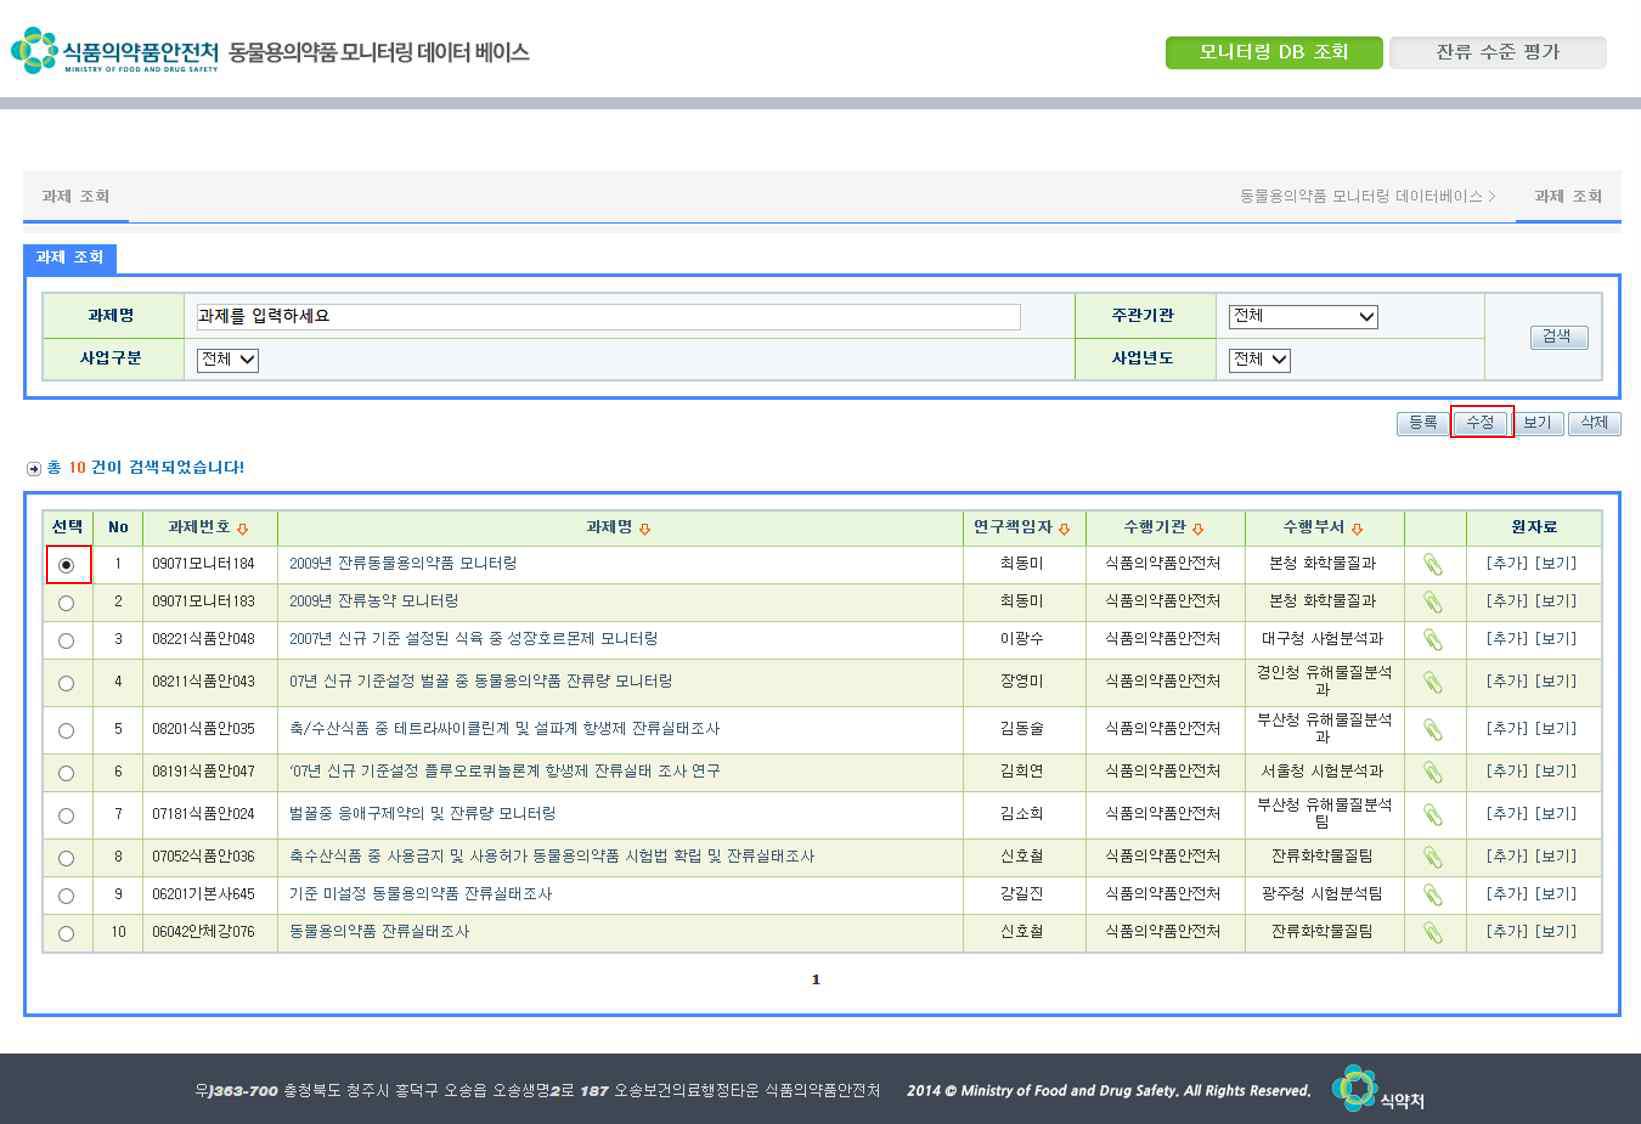Image resolution: width=1641 pixels, height=1124 pixels.
Task: Click the 과제명 text input field
Action: [608, 317]
